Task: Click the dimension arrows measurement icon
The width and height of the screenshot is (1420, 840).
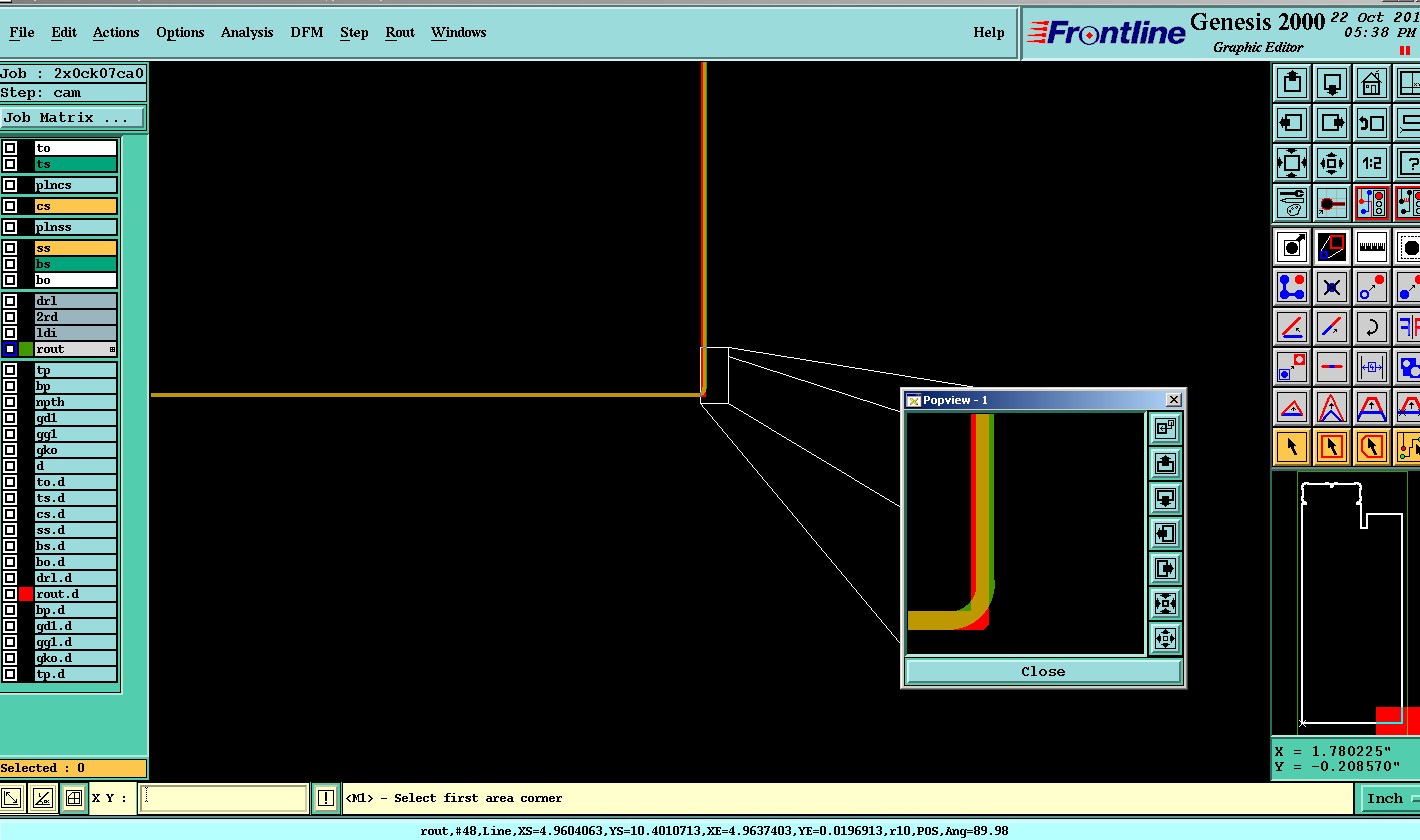Action: pyautogui.click(x=1372, y=367)
